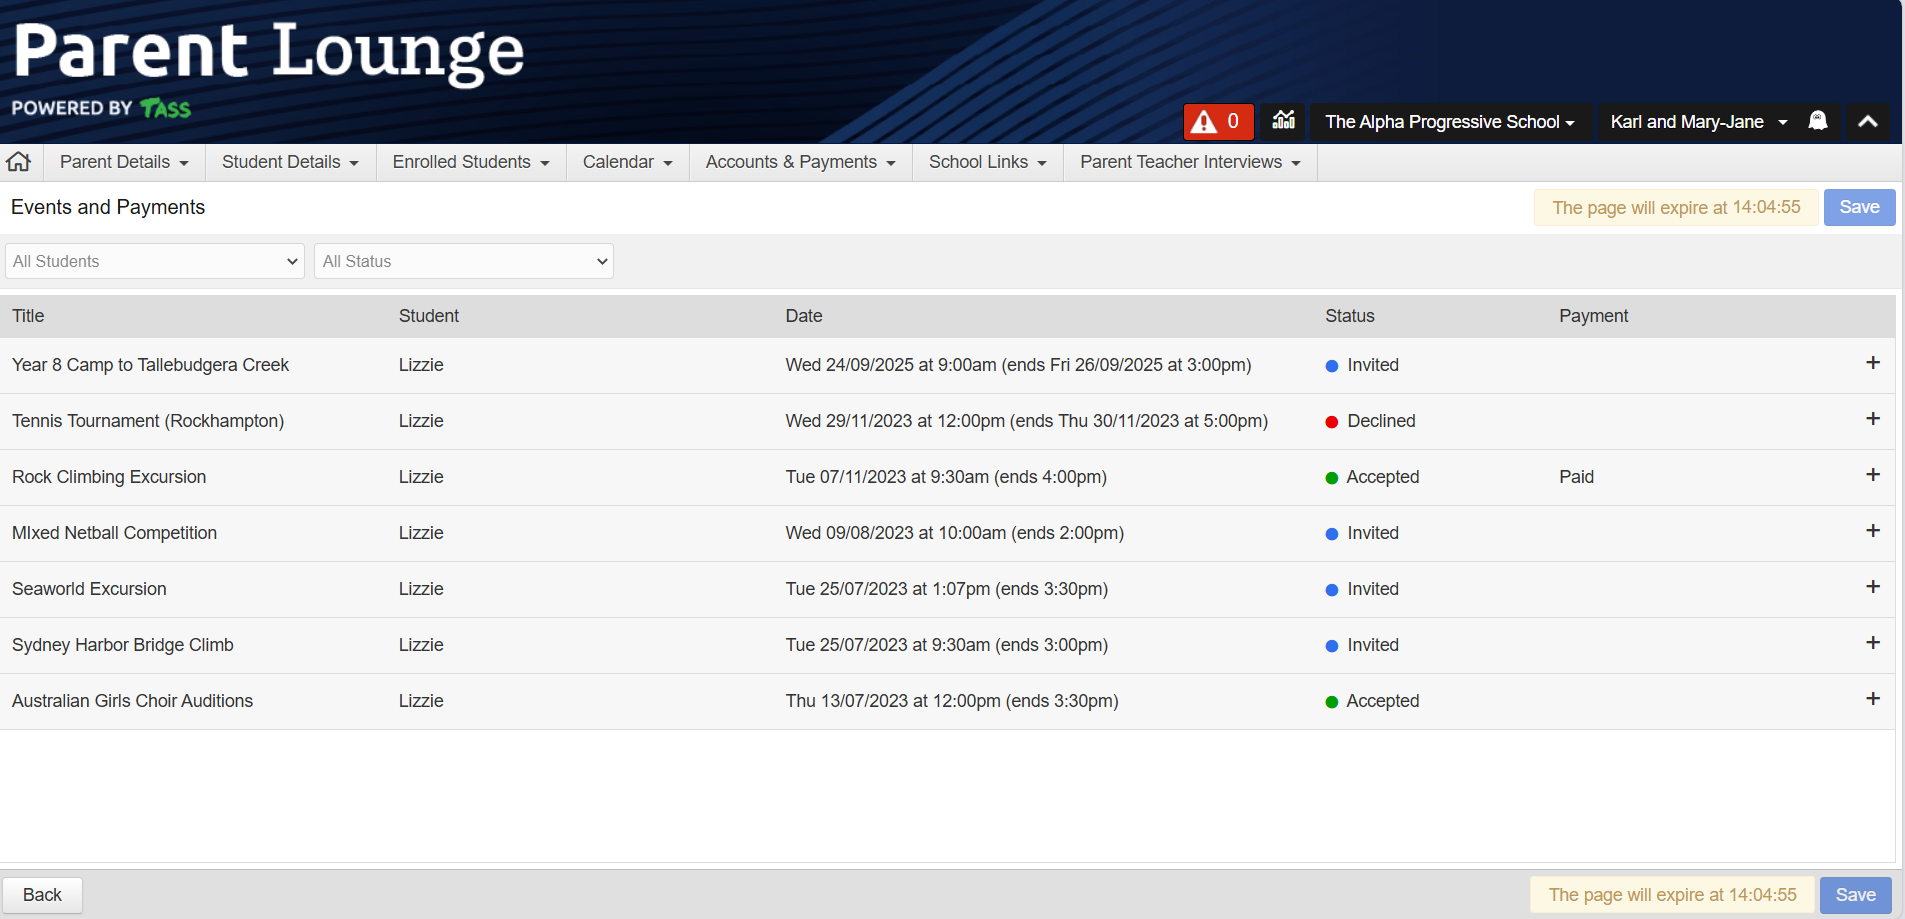The image size is (1905, 919).
Task: Open the All Status filter dropdown
Action: 464,261
